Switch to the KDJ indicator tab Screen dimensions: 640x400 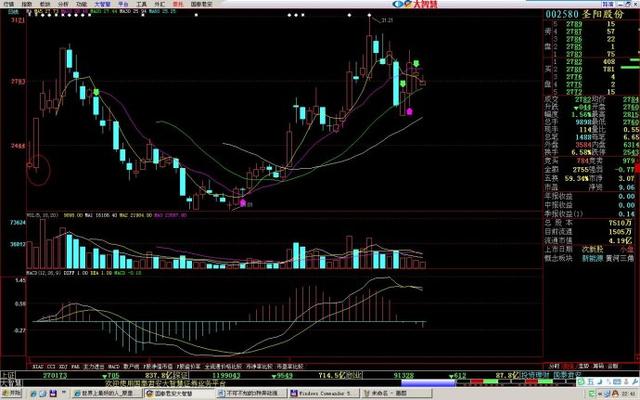click(64, 367)
